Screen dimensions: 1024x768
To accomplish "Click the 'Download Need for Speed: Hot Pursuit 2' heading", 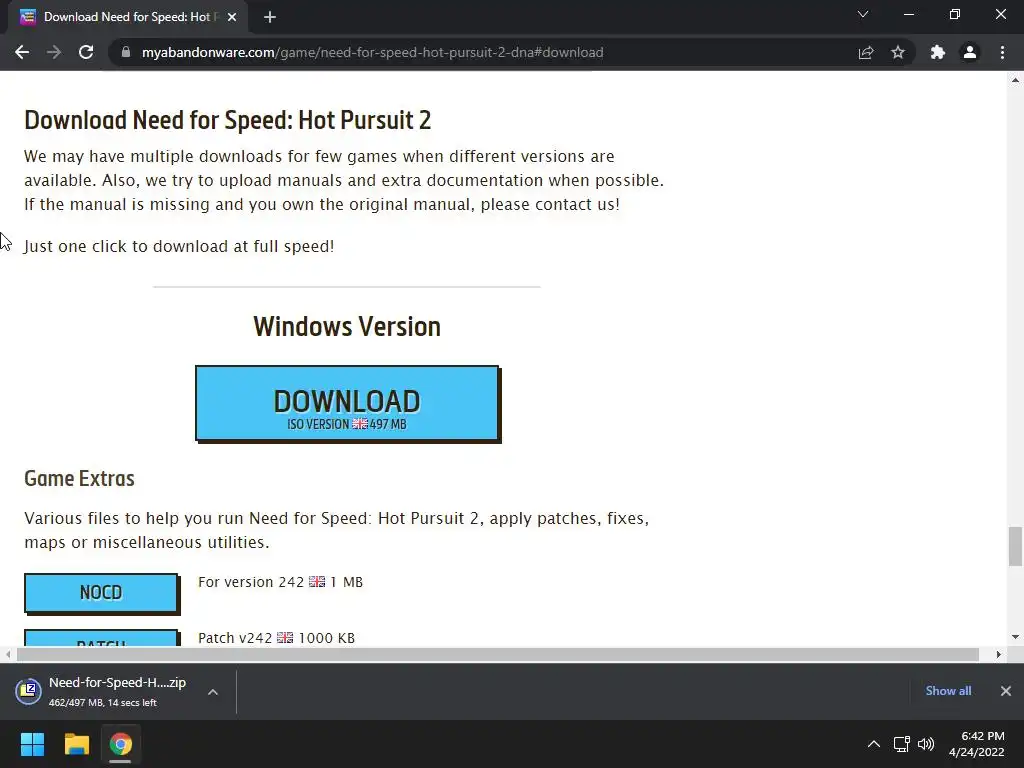I will 227,120.
